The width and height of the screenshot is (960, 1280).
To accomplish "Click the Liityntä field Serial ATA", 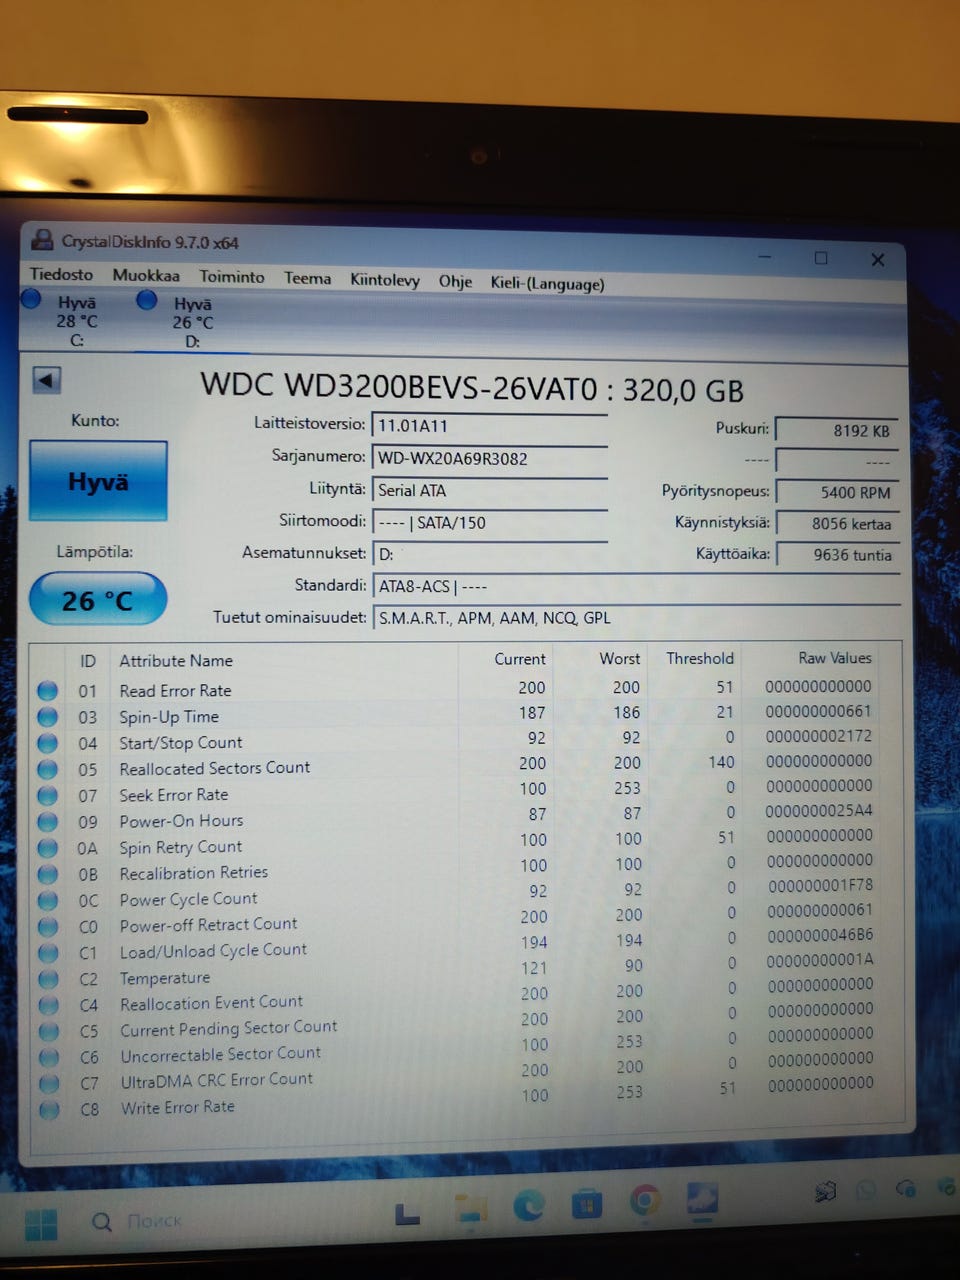I will (490, 490).
